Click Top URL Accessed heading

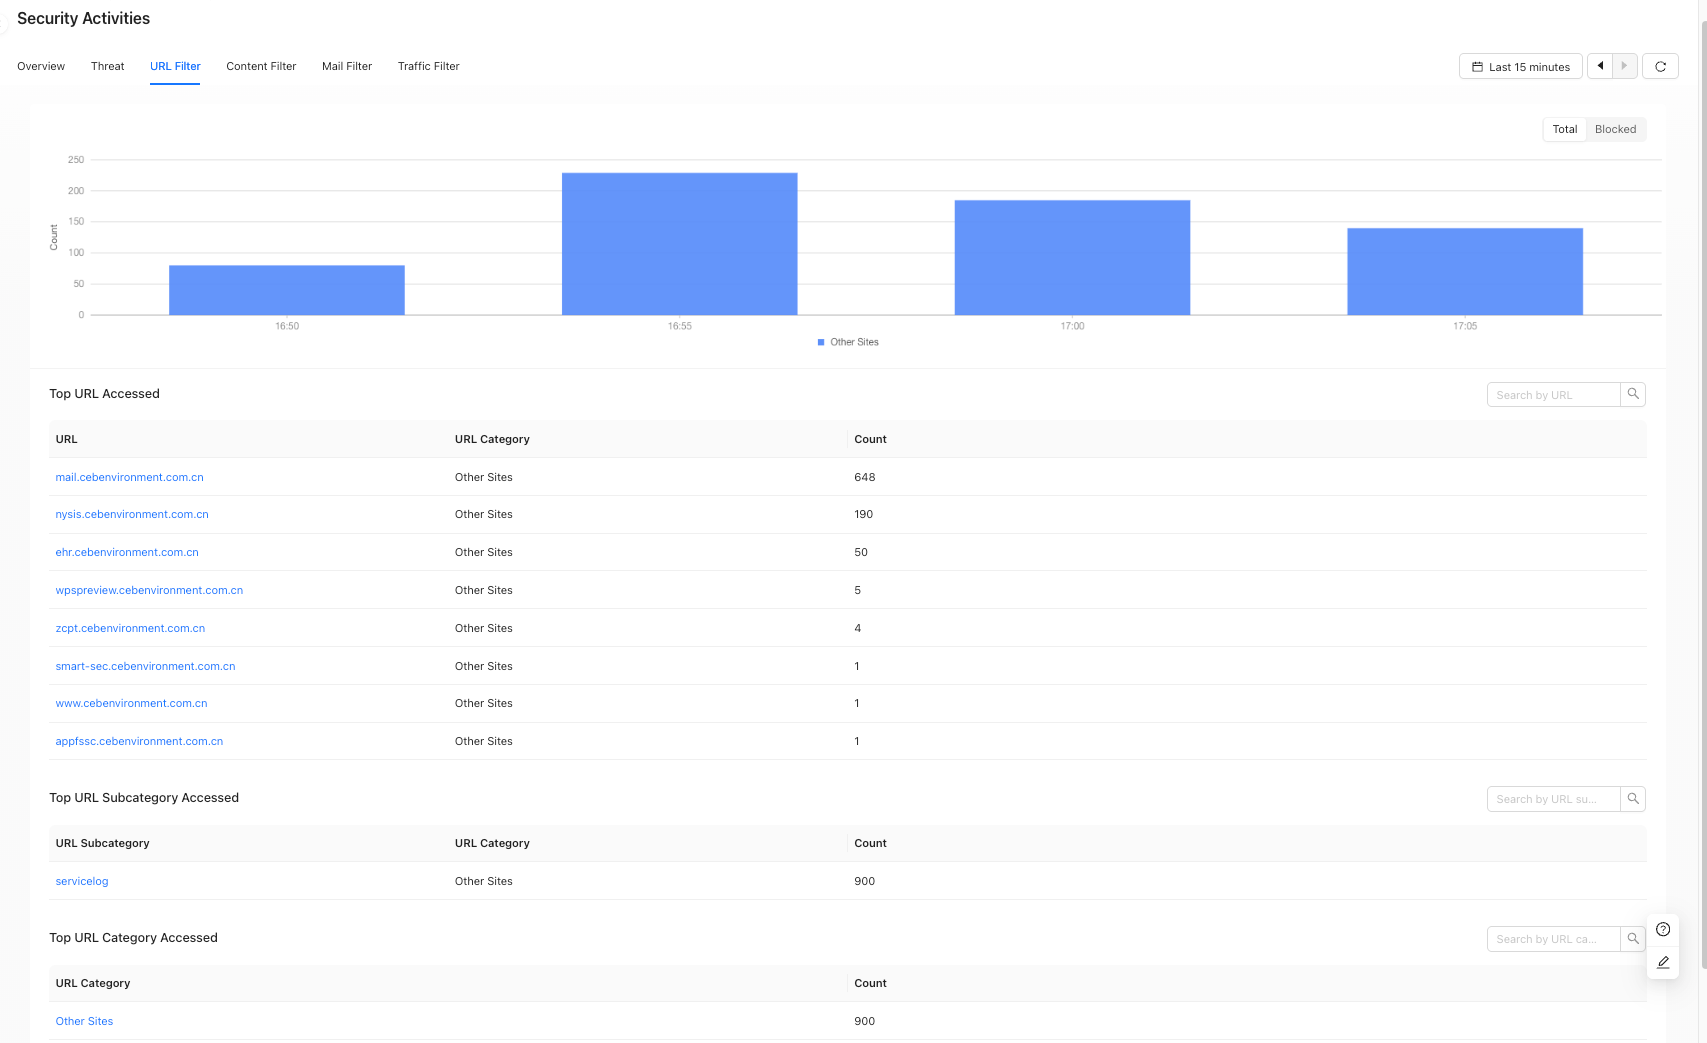[x=104, y=393]
